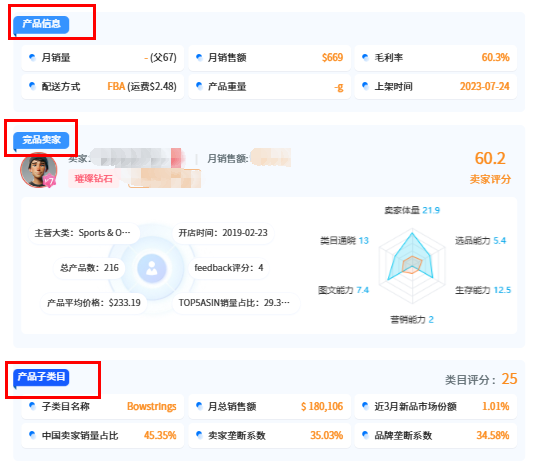Click the blue bullet beside 卖家垄断系数
This screenshot has height=469, width=536.
199,435
